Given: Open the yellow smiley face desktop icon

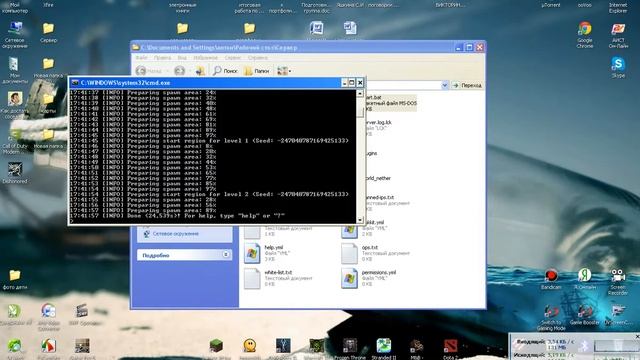Looking at the screenshot, I should pyautogui.click(x=249, y=346).
